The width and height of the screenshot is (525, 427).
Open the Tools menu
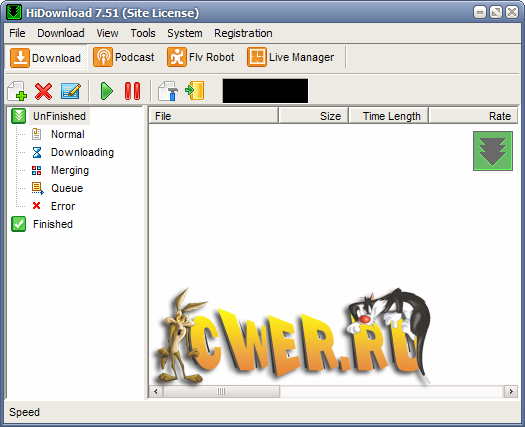point(143,33)
